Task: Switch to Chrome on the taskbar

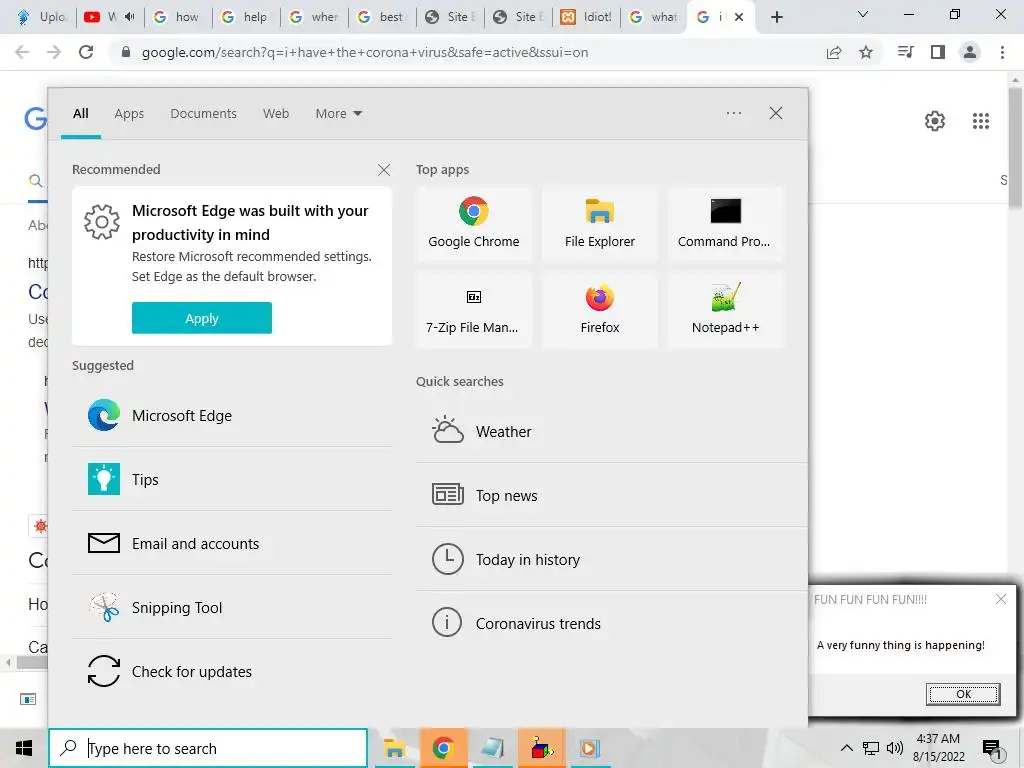Action: point(443,748)
